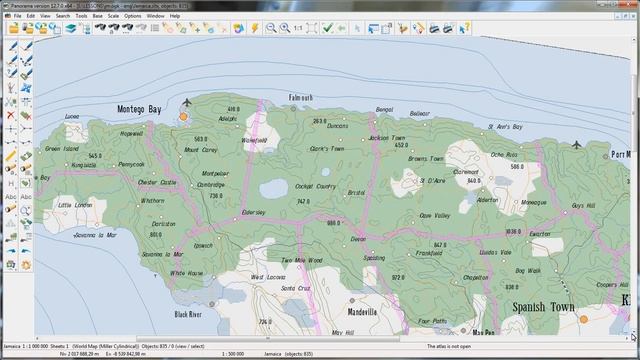
Task: Click the clipboard copy toolbar icon
Action: 387,28
